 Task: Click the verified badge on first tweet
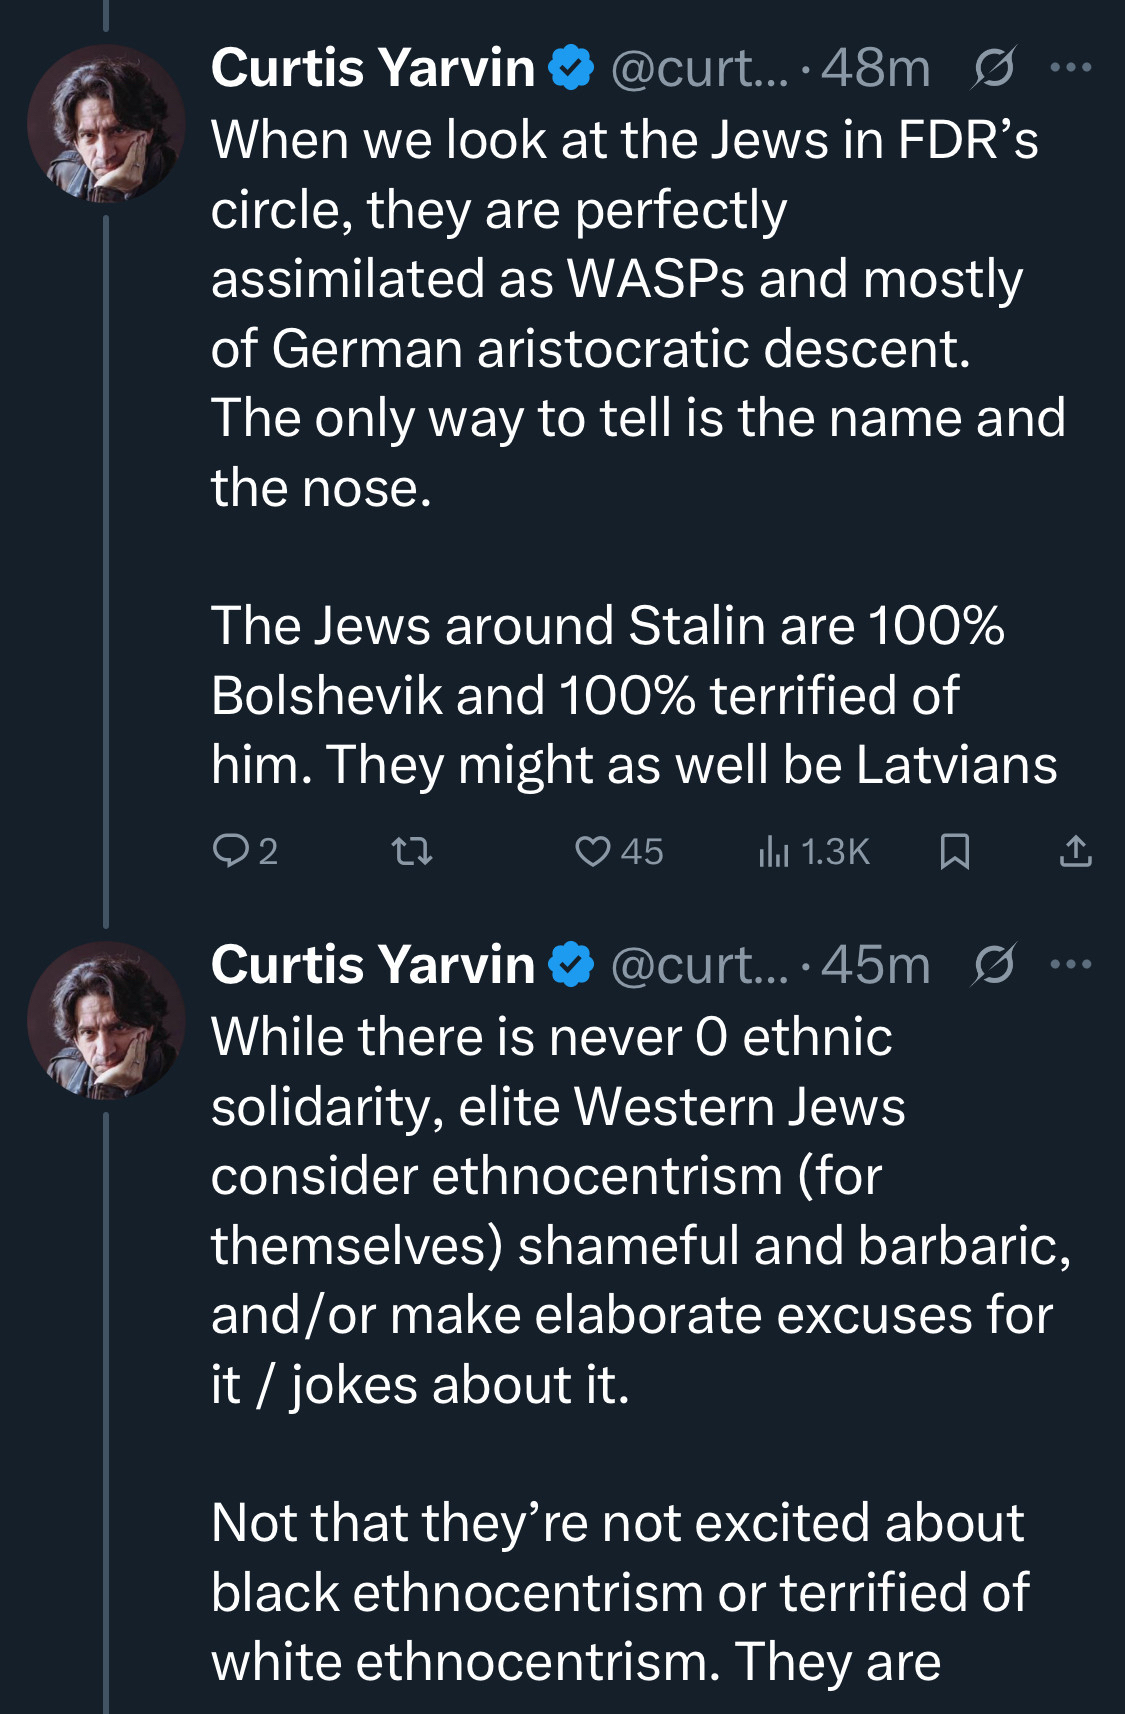[573, 68]
